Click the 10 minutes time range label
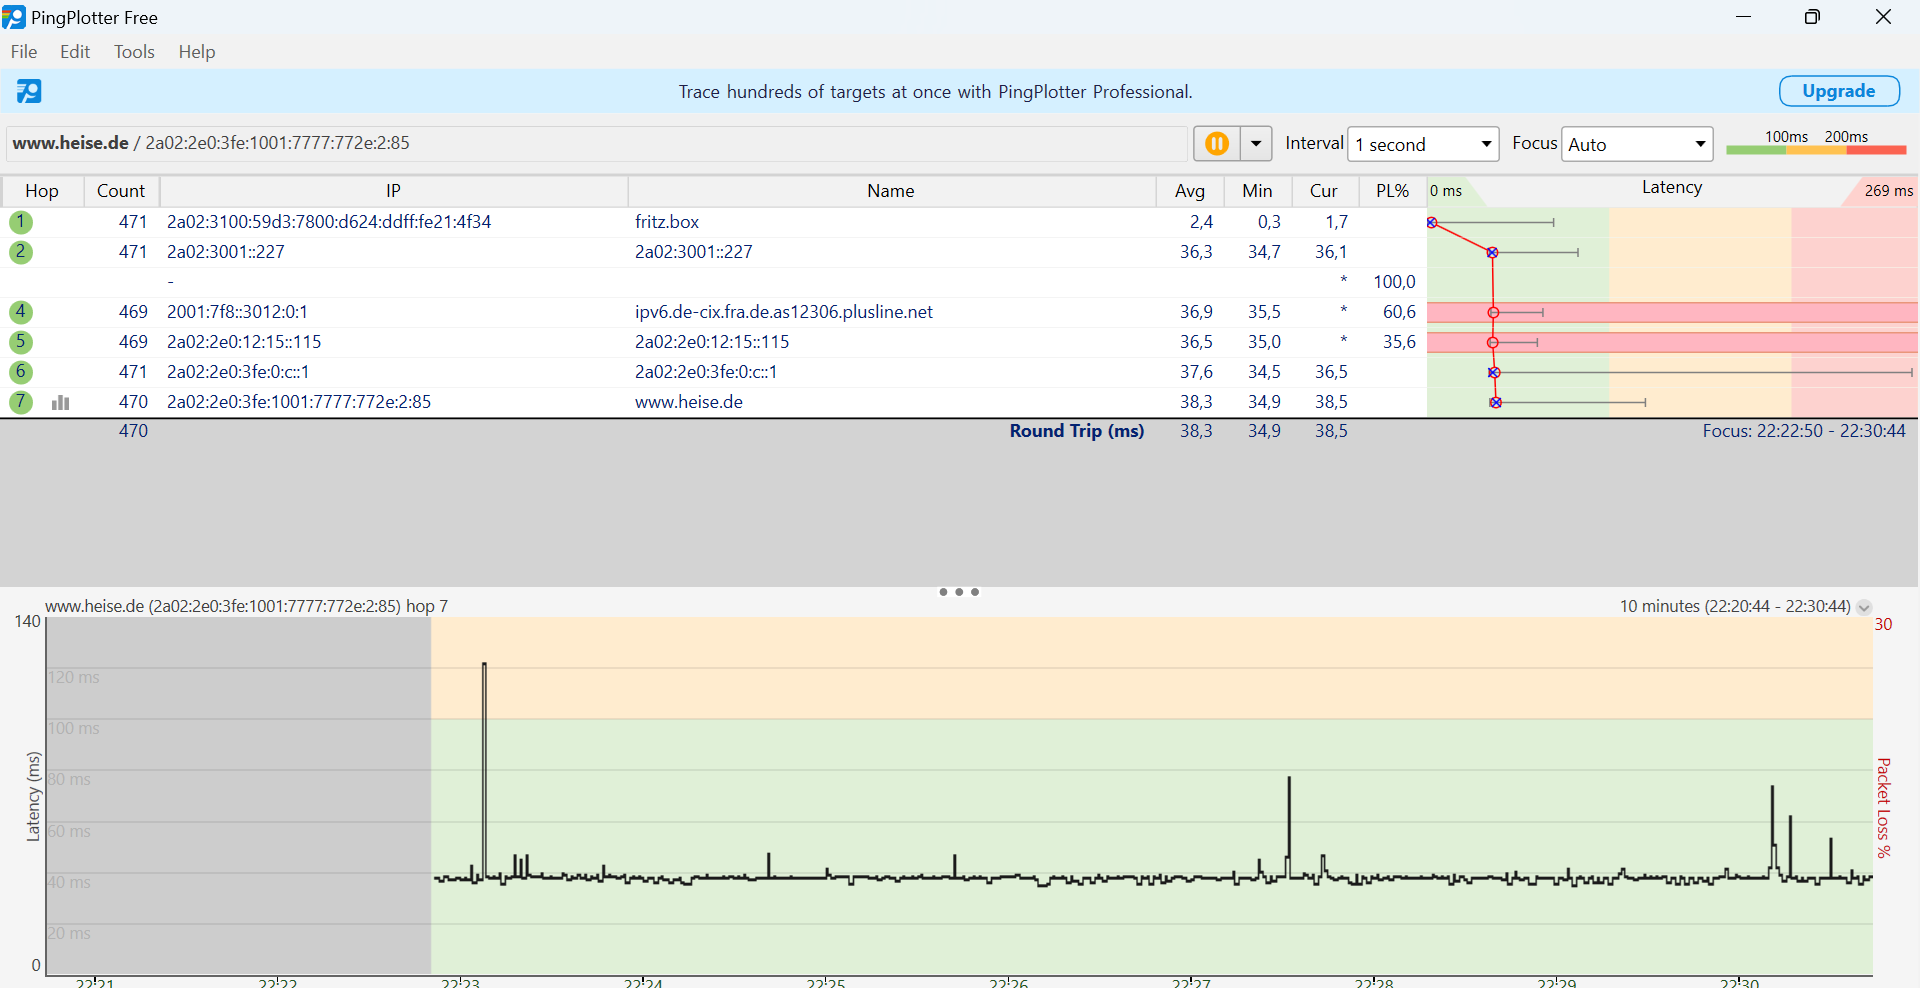The image size is (1920, 988). coord(1735,606)
